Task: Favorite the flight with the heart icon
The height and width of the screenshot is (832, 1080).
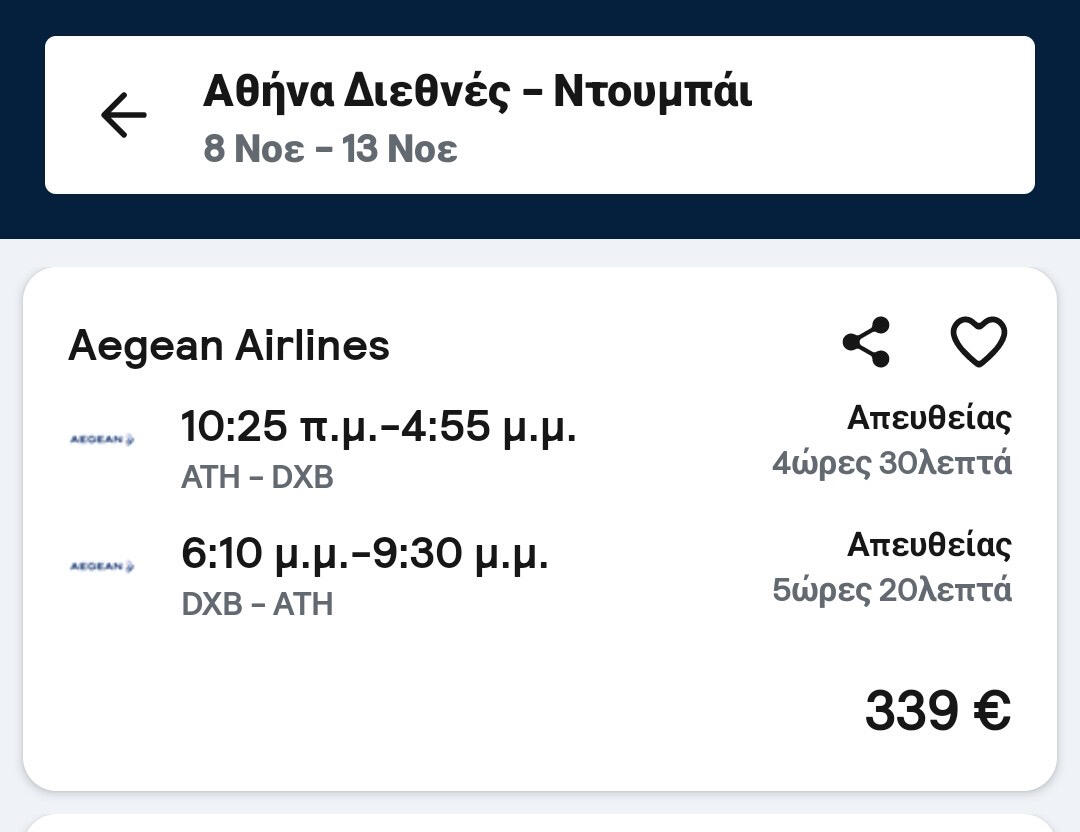Action: pos(978,342)
